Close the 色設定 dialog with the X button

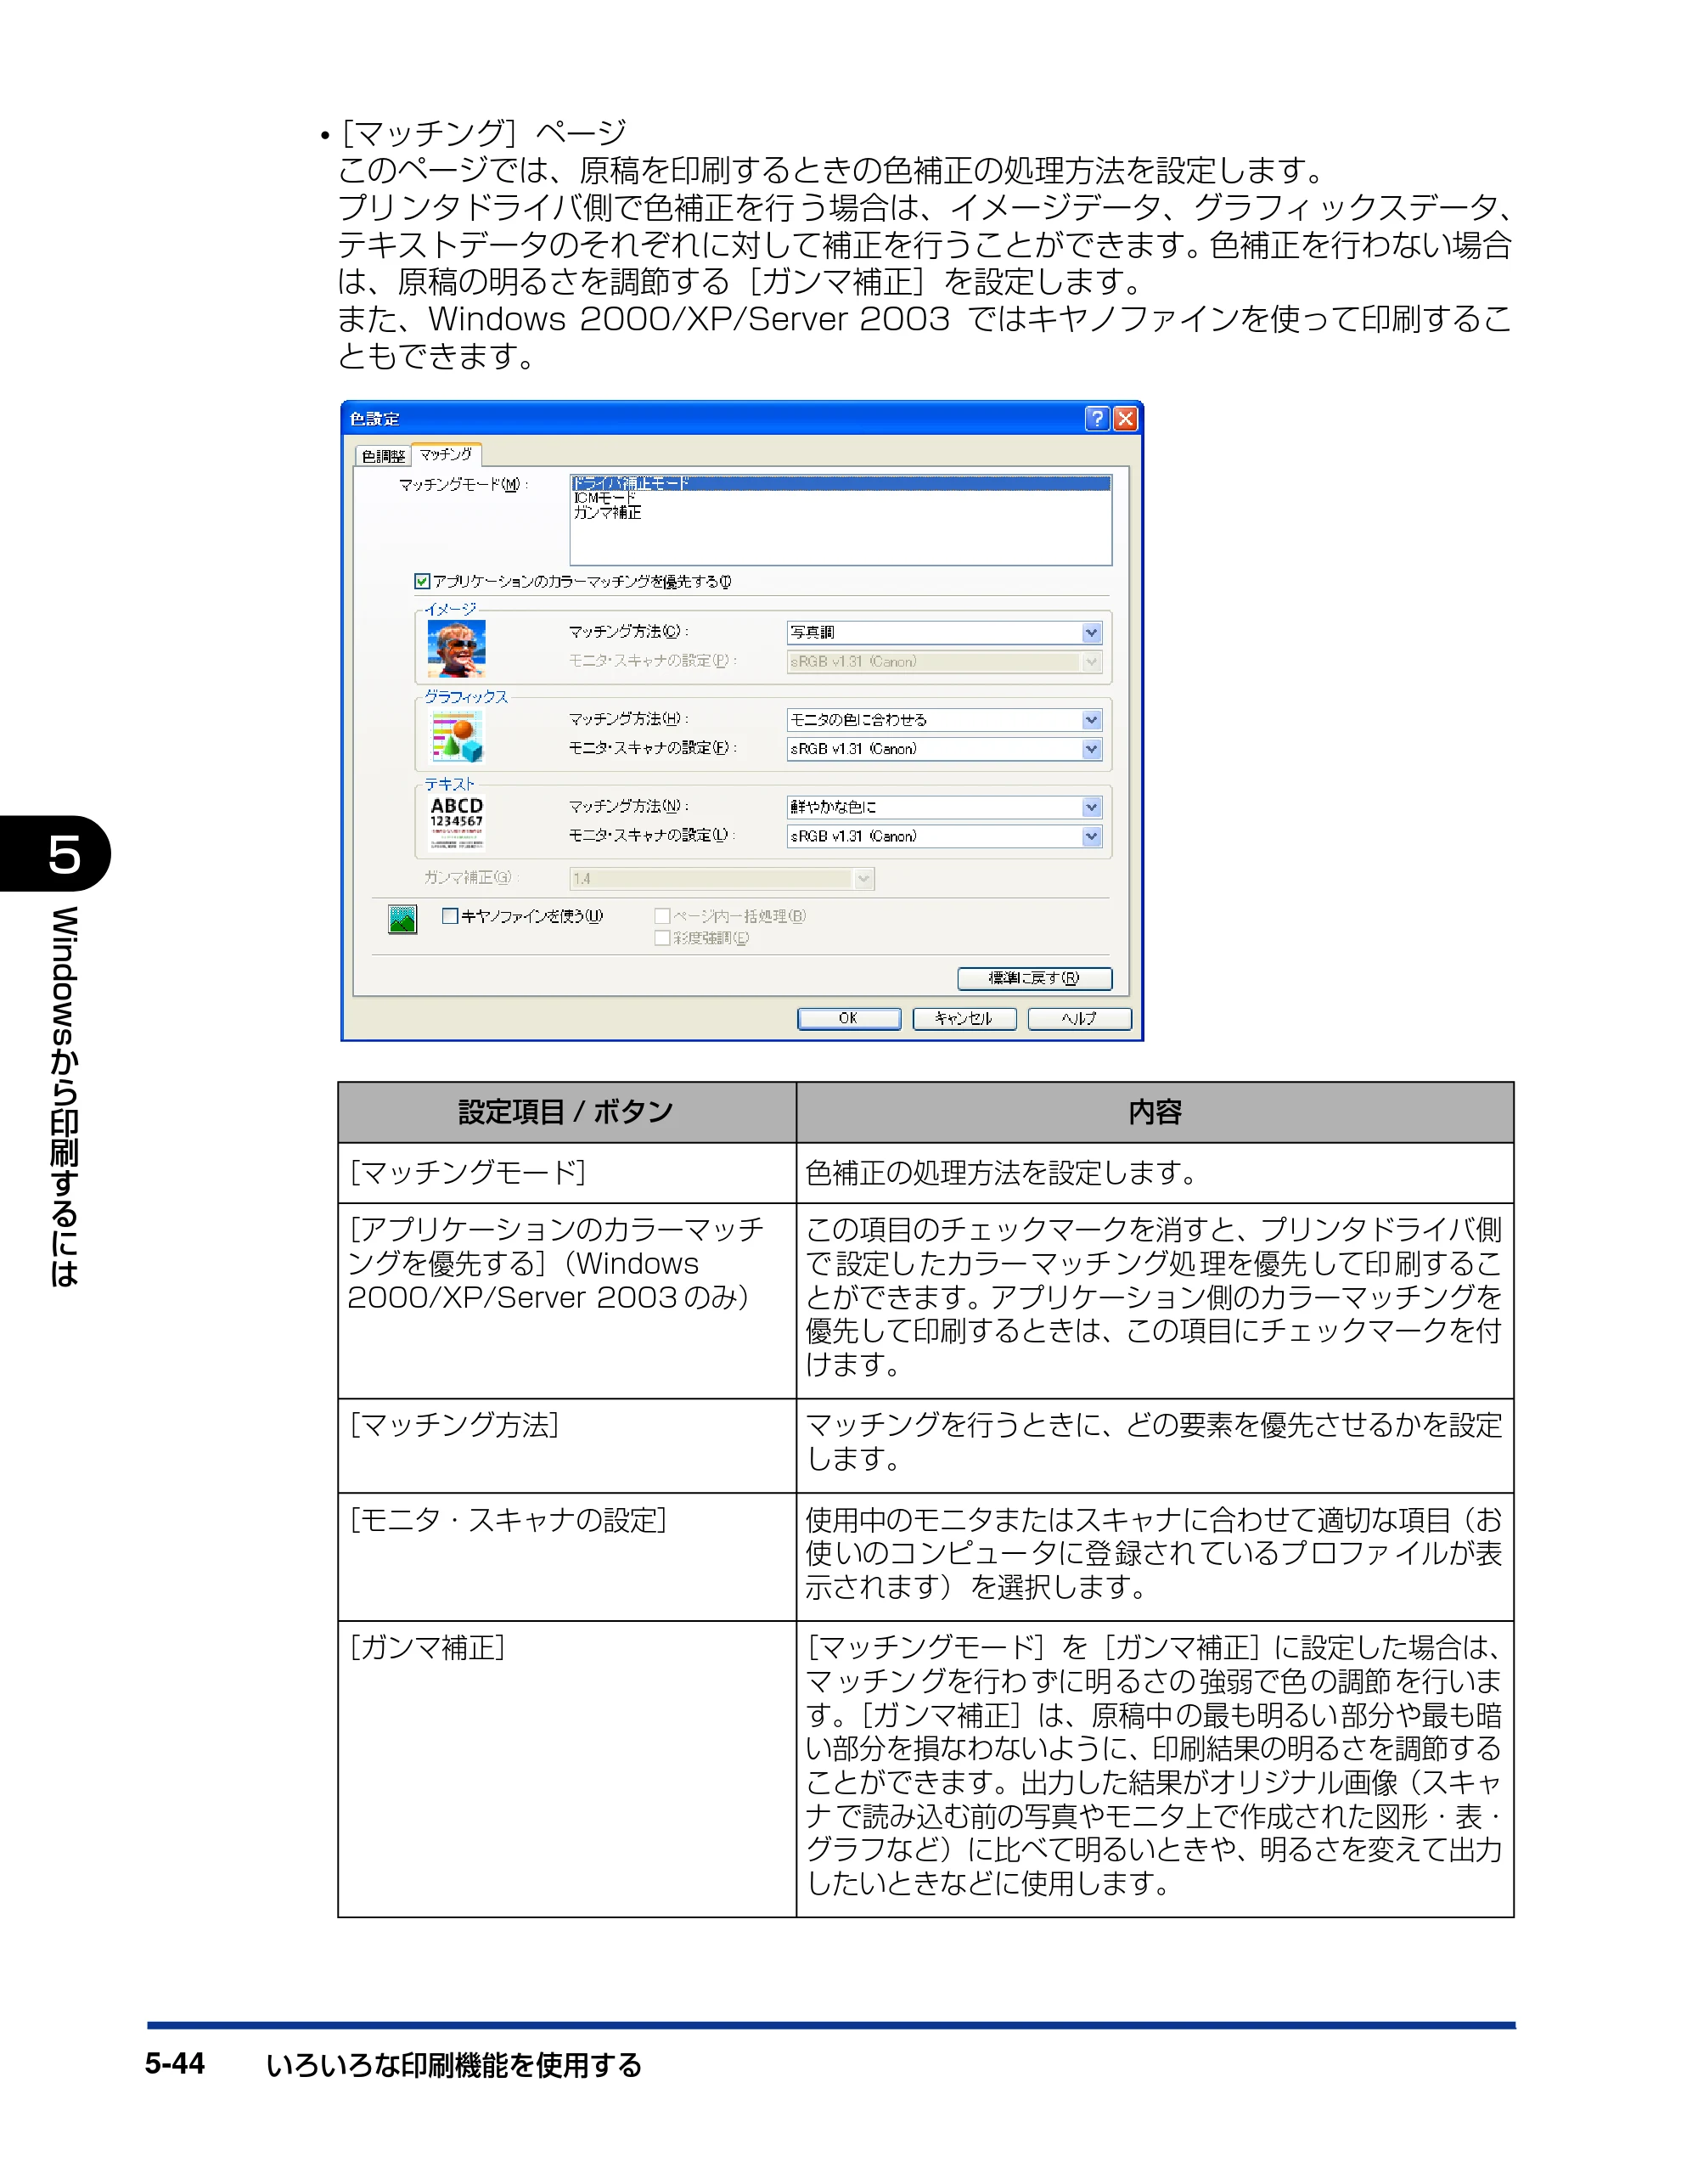1125,418
